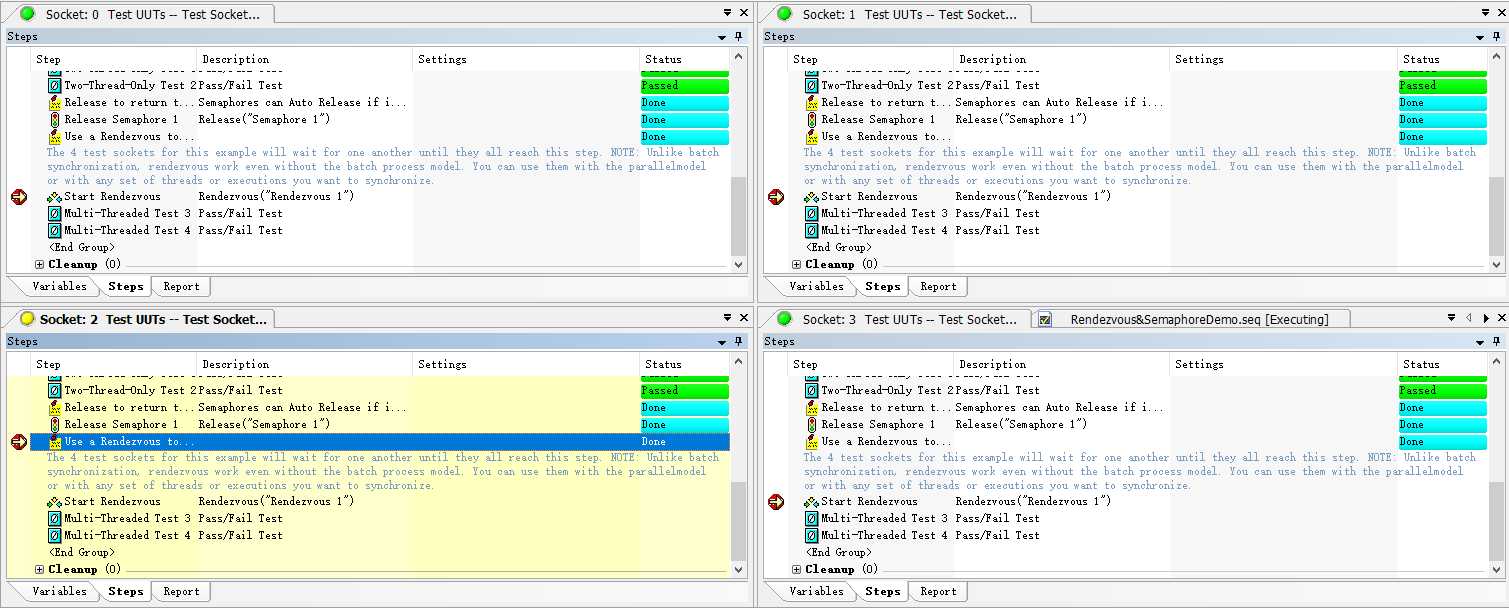Click Description column header in Socket 1

1061,60
